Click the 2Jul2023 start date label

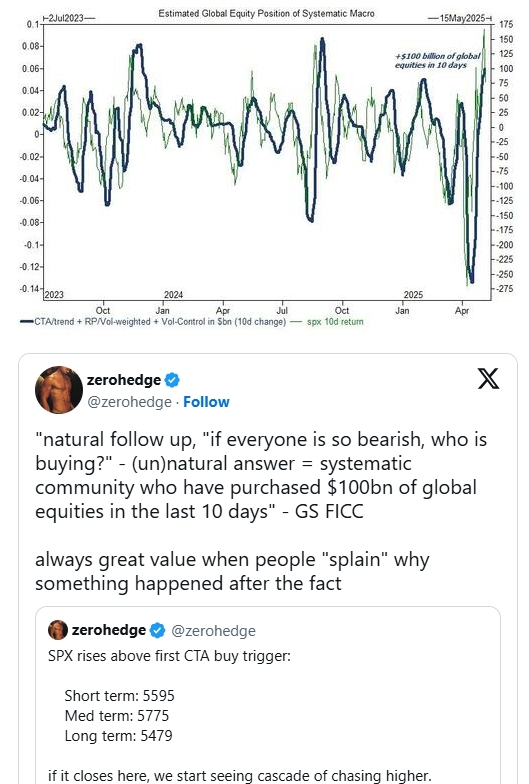pos(65,18)
